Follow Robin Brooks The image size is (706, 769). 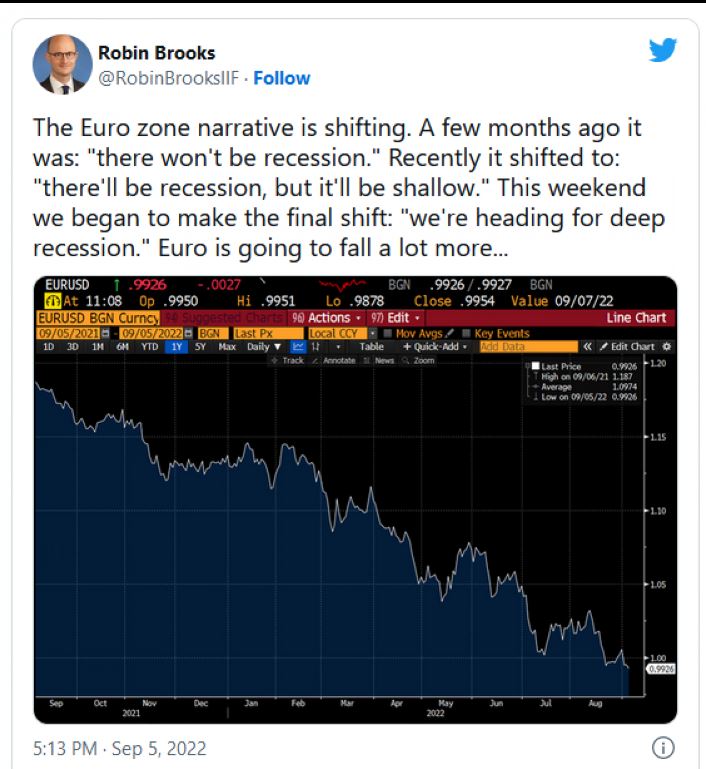(282, 78)
